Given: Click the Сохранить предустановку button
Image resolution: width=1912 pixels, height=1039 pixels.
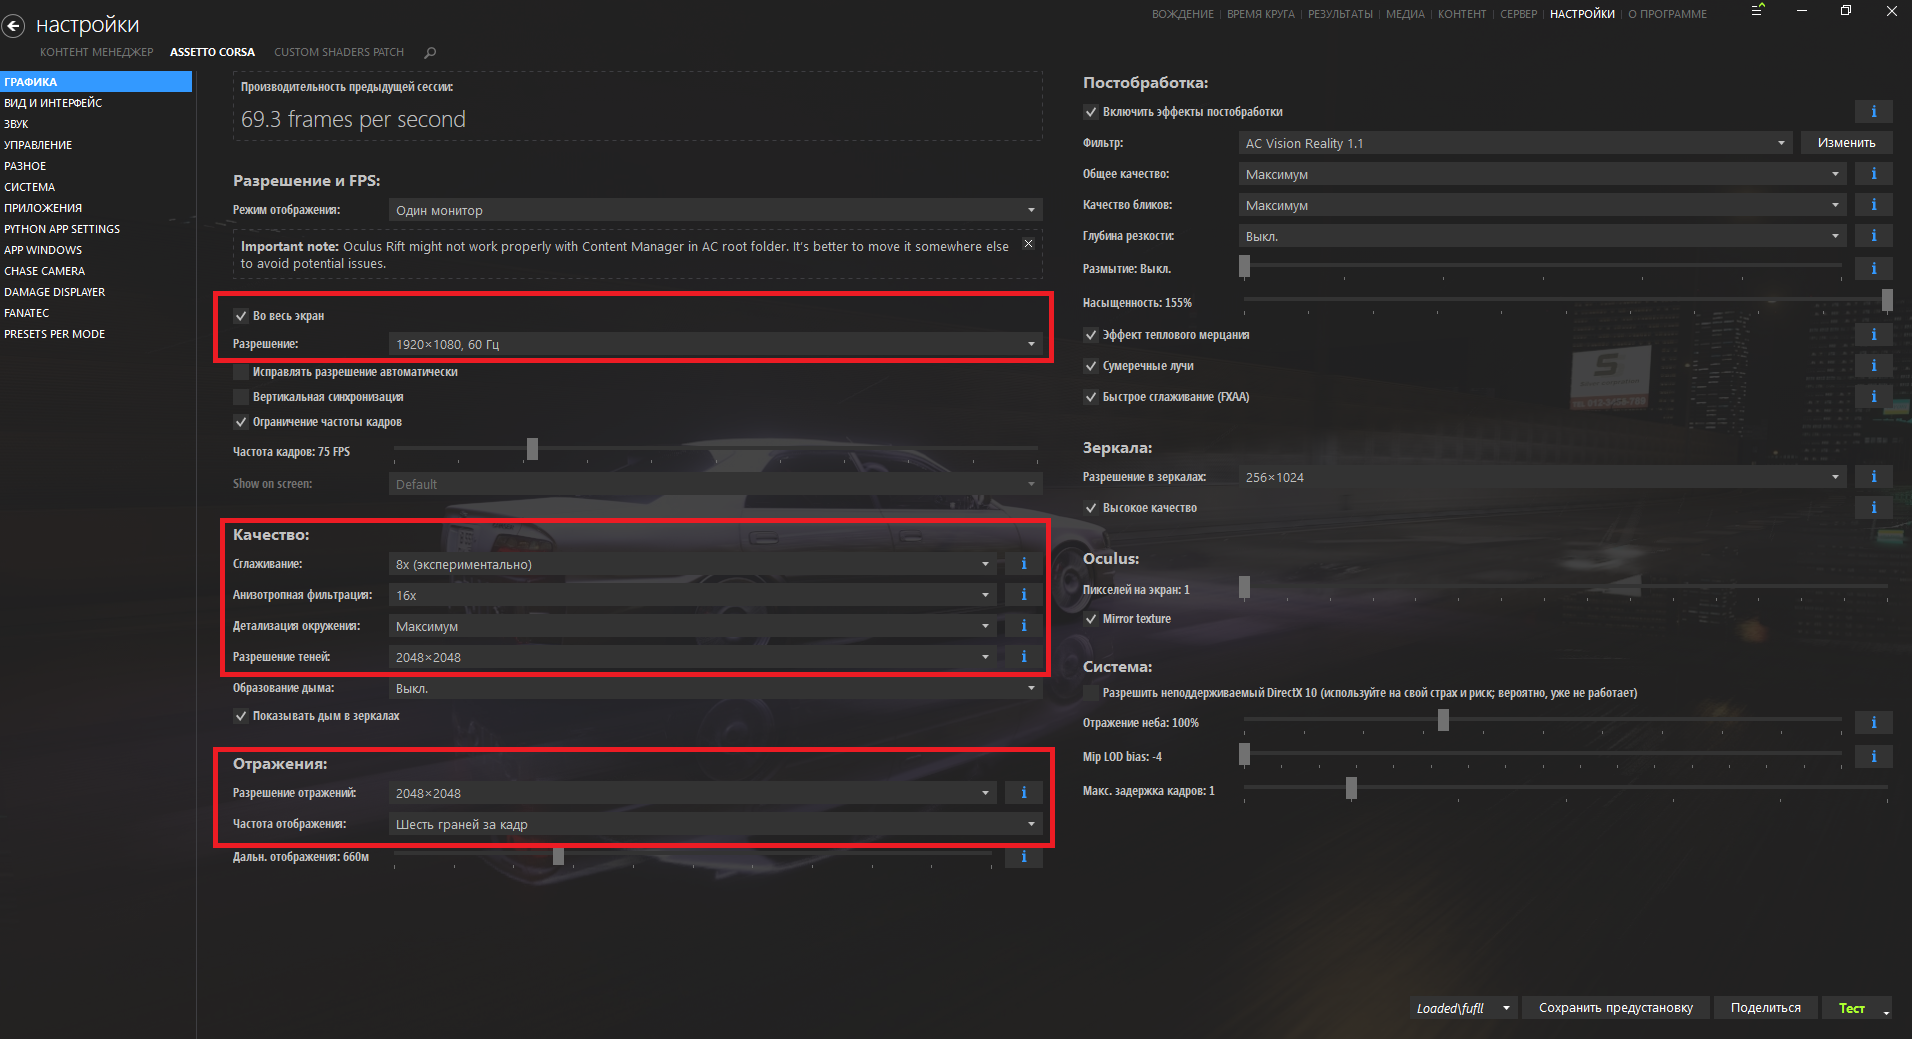Looking at the screenshot, I should pos(1616,1008).
